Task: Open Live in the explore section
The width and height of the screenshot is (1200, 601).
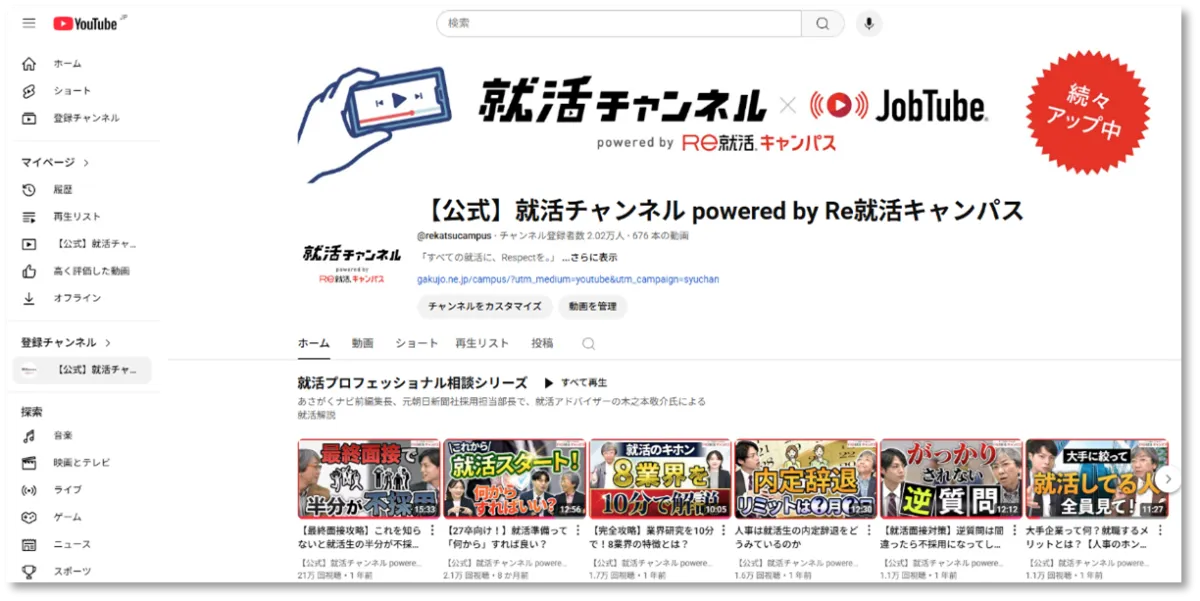Action: (67, 490)
